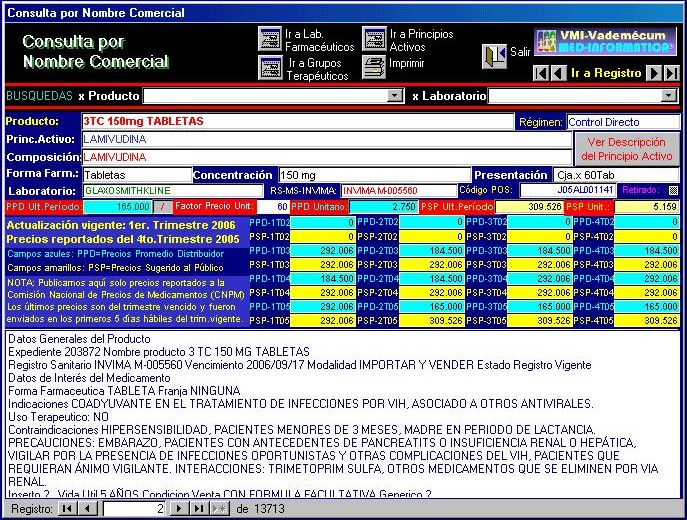Click the PSP-2T05 value 309.526
The width and height of the screenshot is (687, 520).
pyautogui.click(x=431, y=321)
